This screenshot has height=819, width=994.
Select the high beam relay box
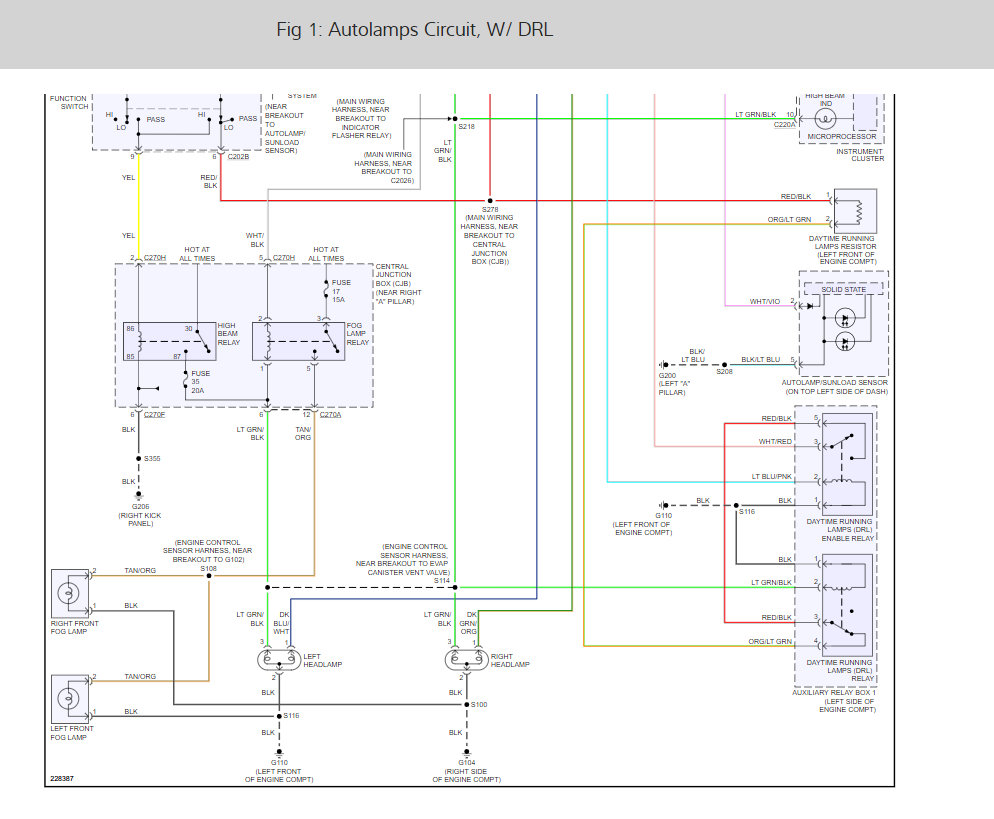[169, 342]
